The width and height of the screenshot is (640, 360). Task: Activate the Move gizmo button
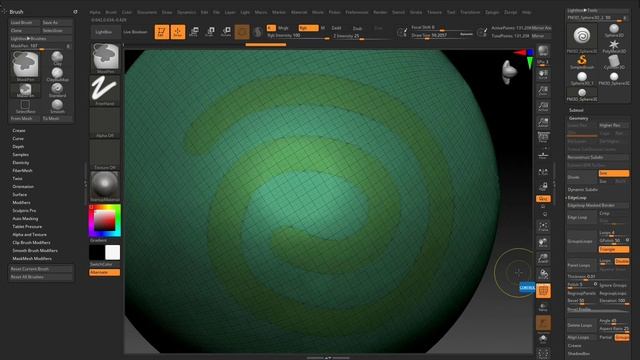tap(194, 32)
